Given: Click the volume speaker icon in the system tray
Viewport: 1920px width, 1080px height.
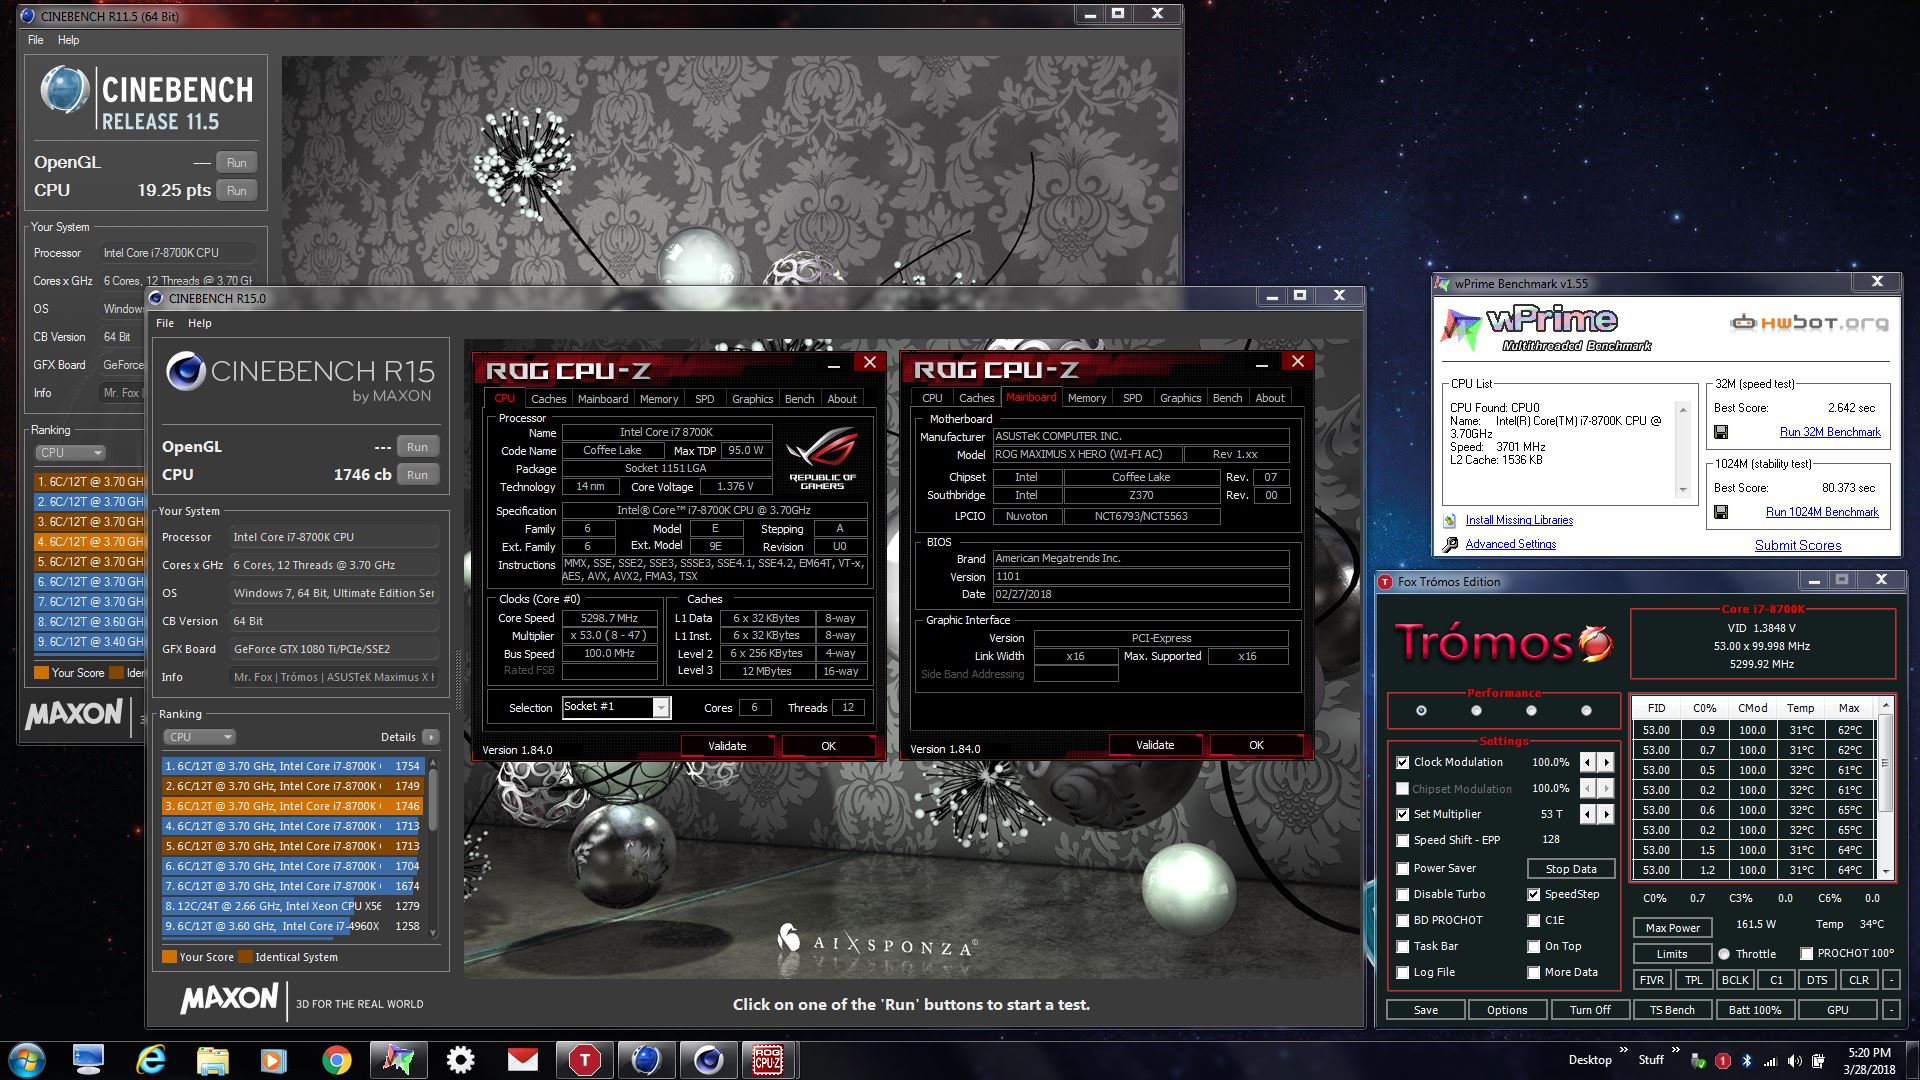Looking at the screenshot, I should coord(1795,1060).
